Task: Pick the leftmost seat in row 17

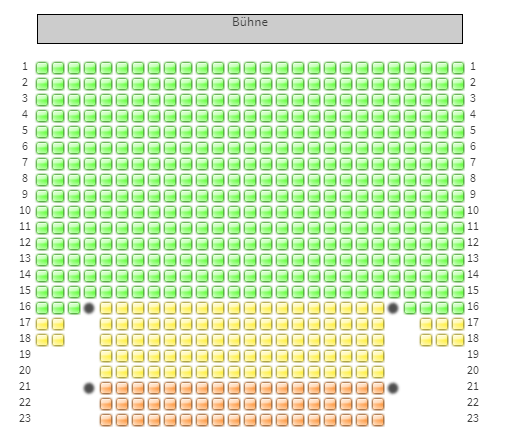Action: click(x=42, y=324)
